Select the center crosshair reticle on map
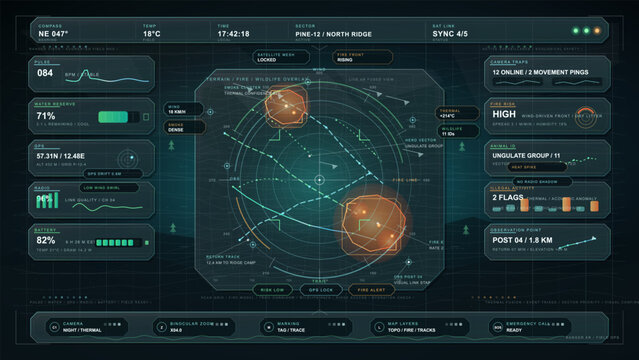The width and height of the screenshot is (639, 360). coord(320,179)
